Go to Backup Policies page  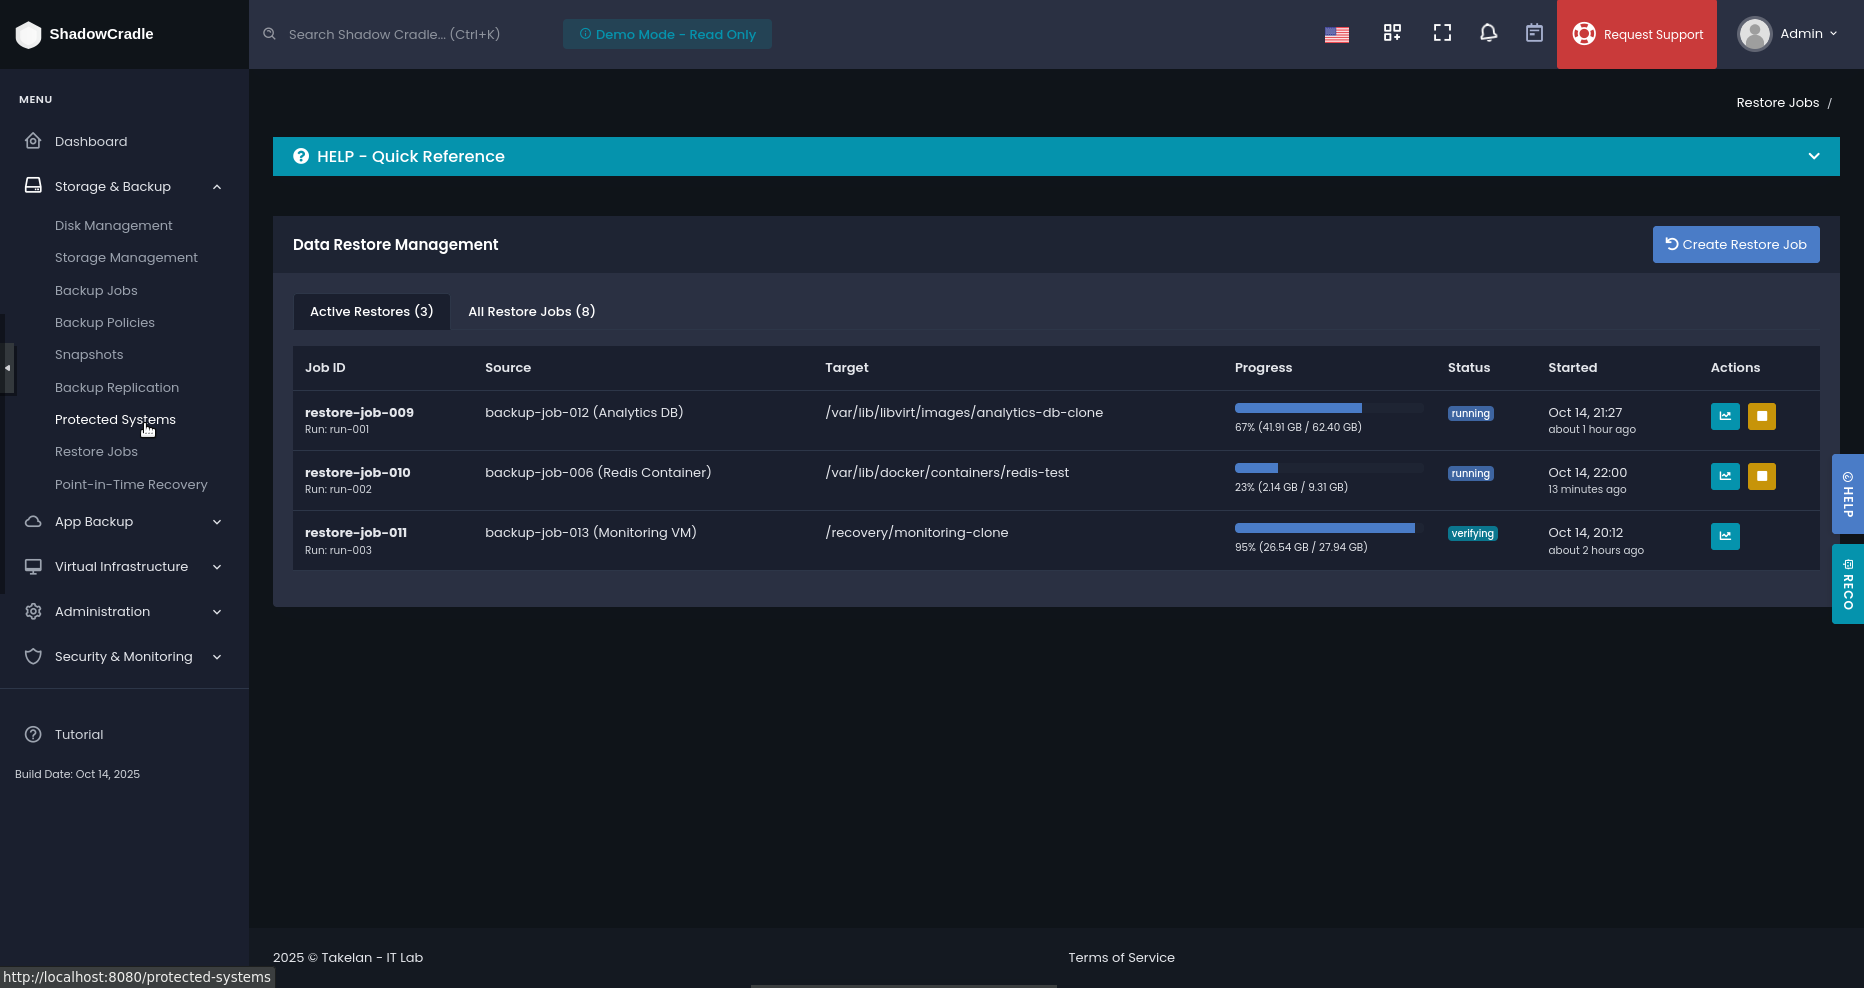105,322
